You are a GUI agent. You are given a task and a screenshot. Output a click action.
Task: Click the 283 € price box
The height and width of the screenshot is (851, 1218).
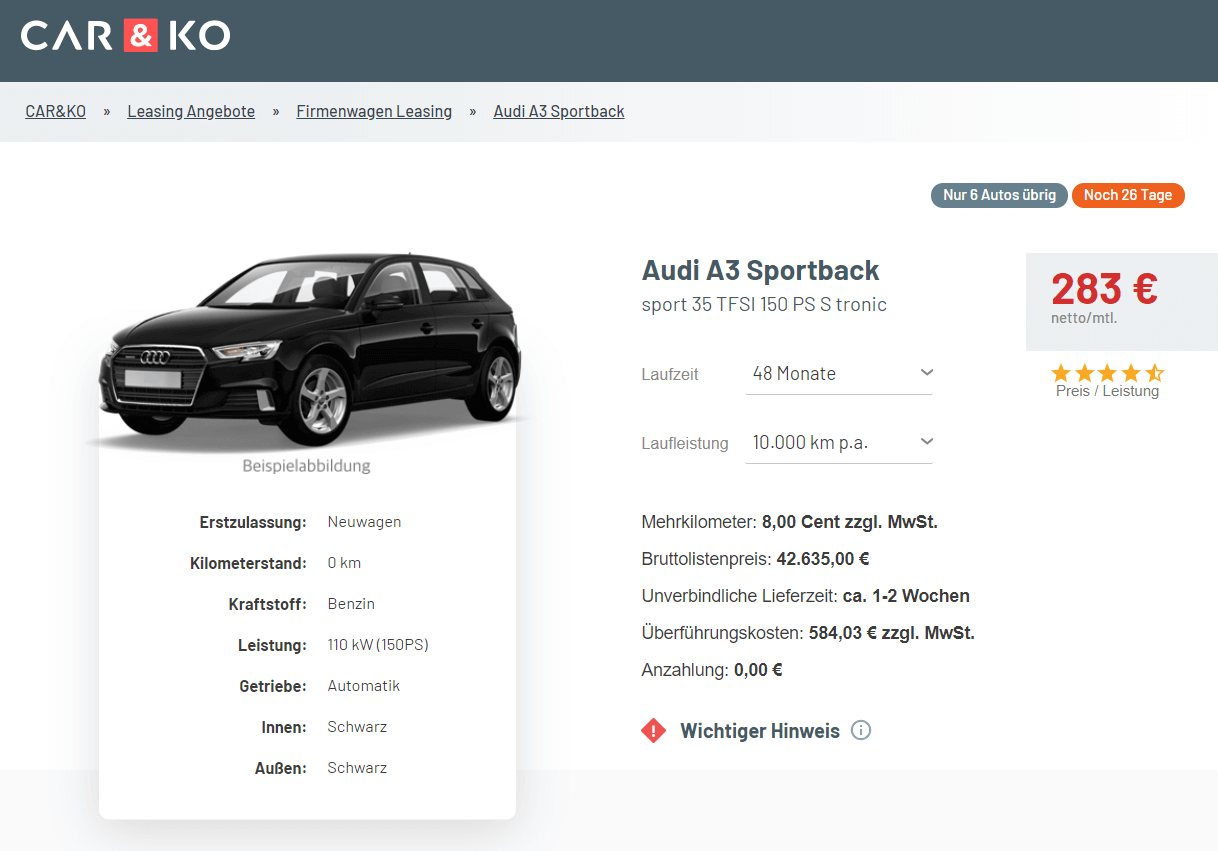point(1122,302)
